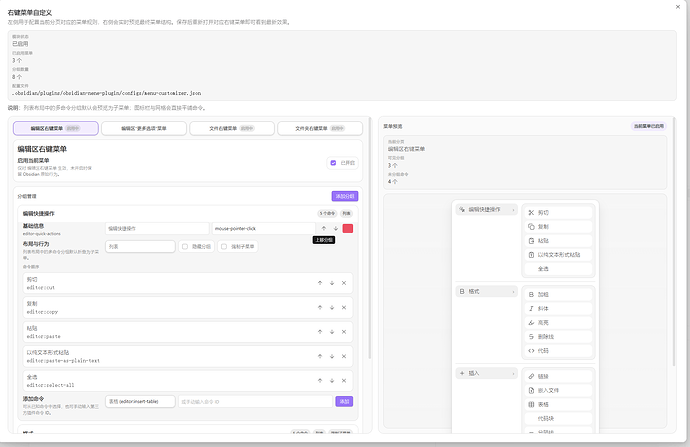Switch to 编辑区右键菜单 tab

coord(56,128)
